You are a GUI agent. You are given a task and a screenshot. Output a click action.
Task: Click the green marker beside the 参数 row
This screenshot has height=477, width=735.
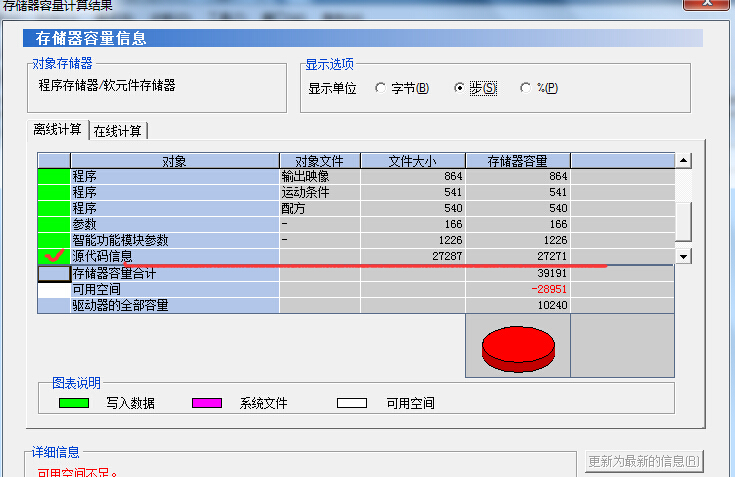pyautogui.click(x=54, y=224)
